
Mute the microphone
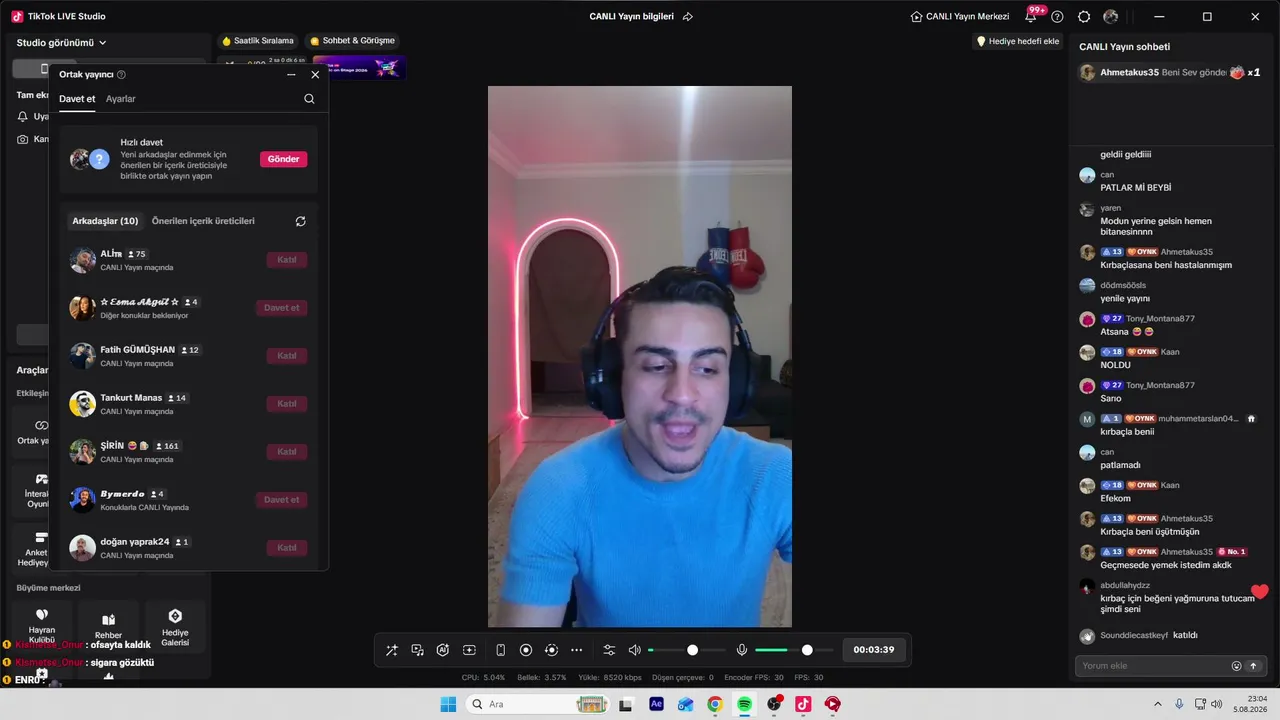[x=742, y=650]
